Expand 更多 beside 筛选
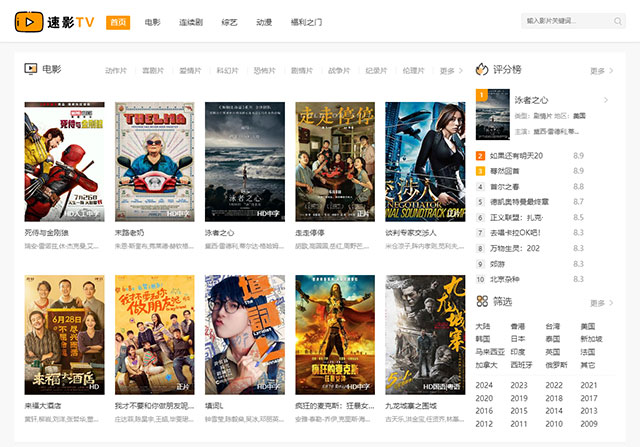This screenshot has height=447, width=640. pyautogui.click(x=601, y=303)
